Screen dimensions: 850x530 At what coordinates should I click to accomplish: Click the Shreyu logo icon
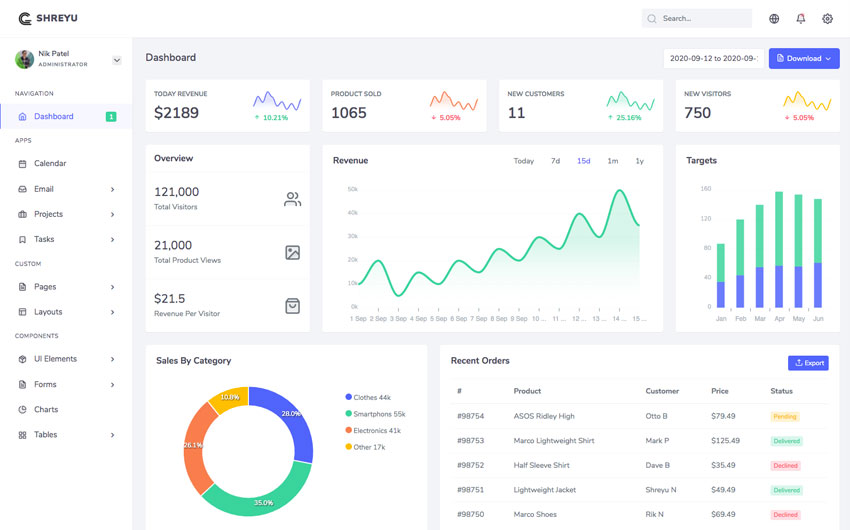tap(25, 18)
